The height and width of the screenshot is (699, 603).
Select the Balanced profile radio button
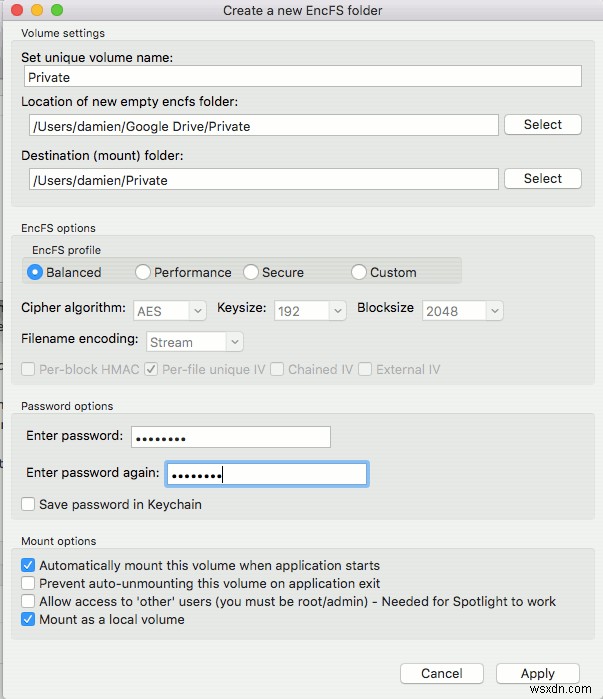pos(35,272)
